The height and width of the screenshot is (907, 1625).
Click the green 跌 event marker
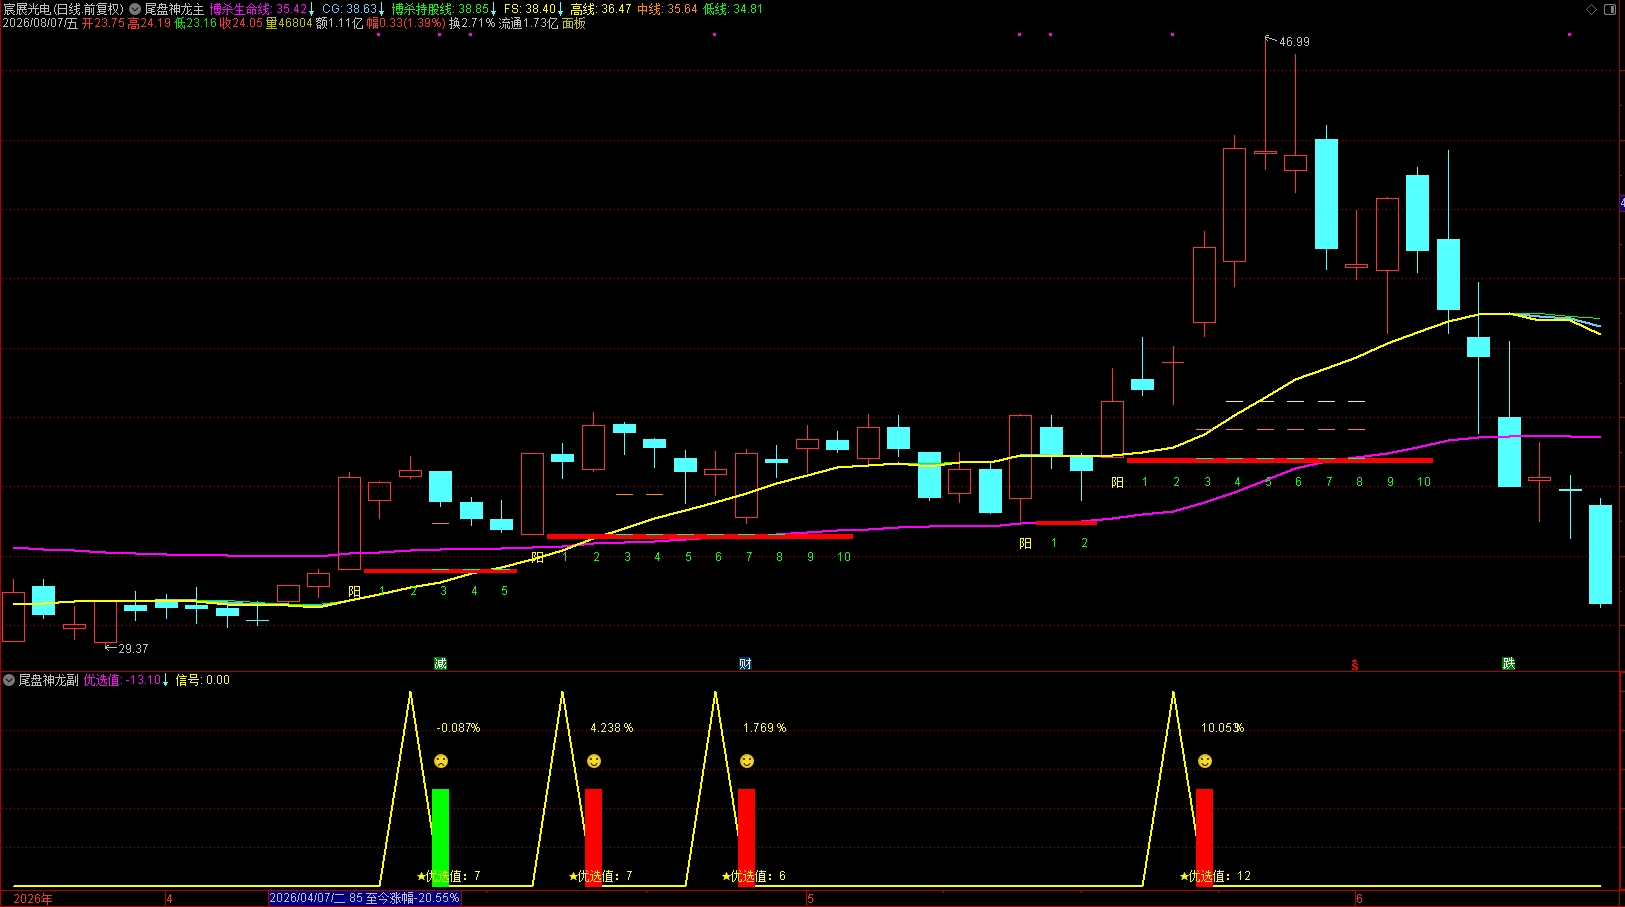pyautogui.click(x=1508, y=664)
